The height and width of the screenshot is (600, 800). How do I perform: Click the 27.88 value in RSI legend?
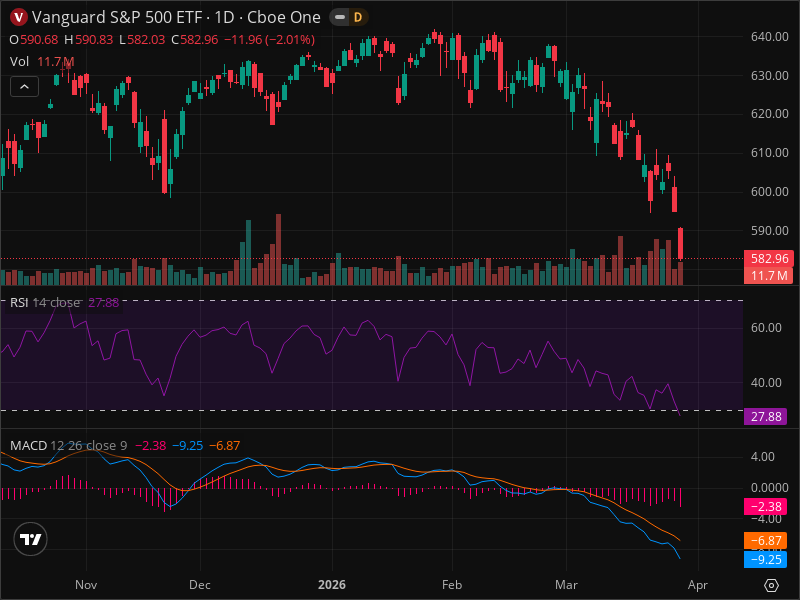click(x=104, y=303)
